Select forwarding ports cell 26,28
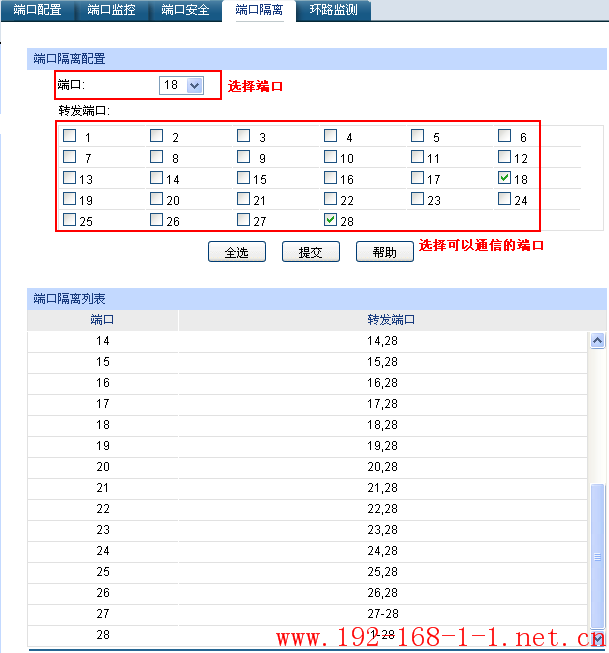This screenshot has width=609, height=653. (383, 593)
